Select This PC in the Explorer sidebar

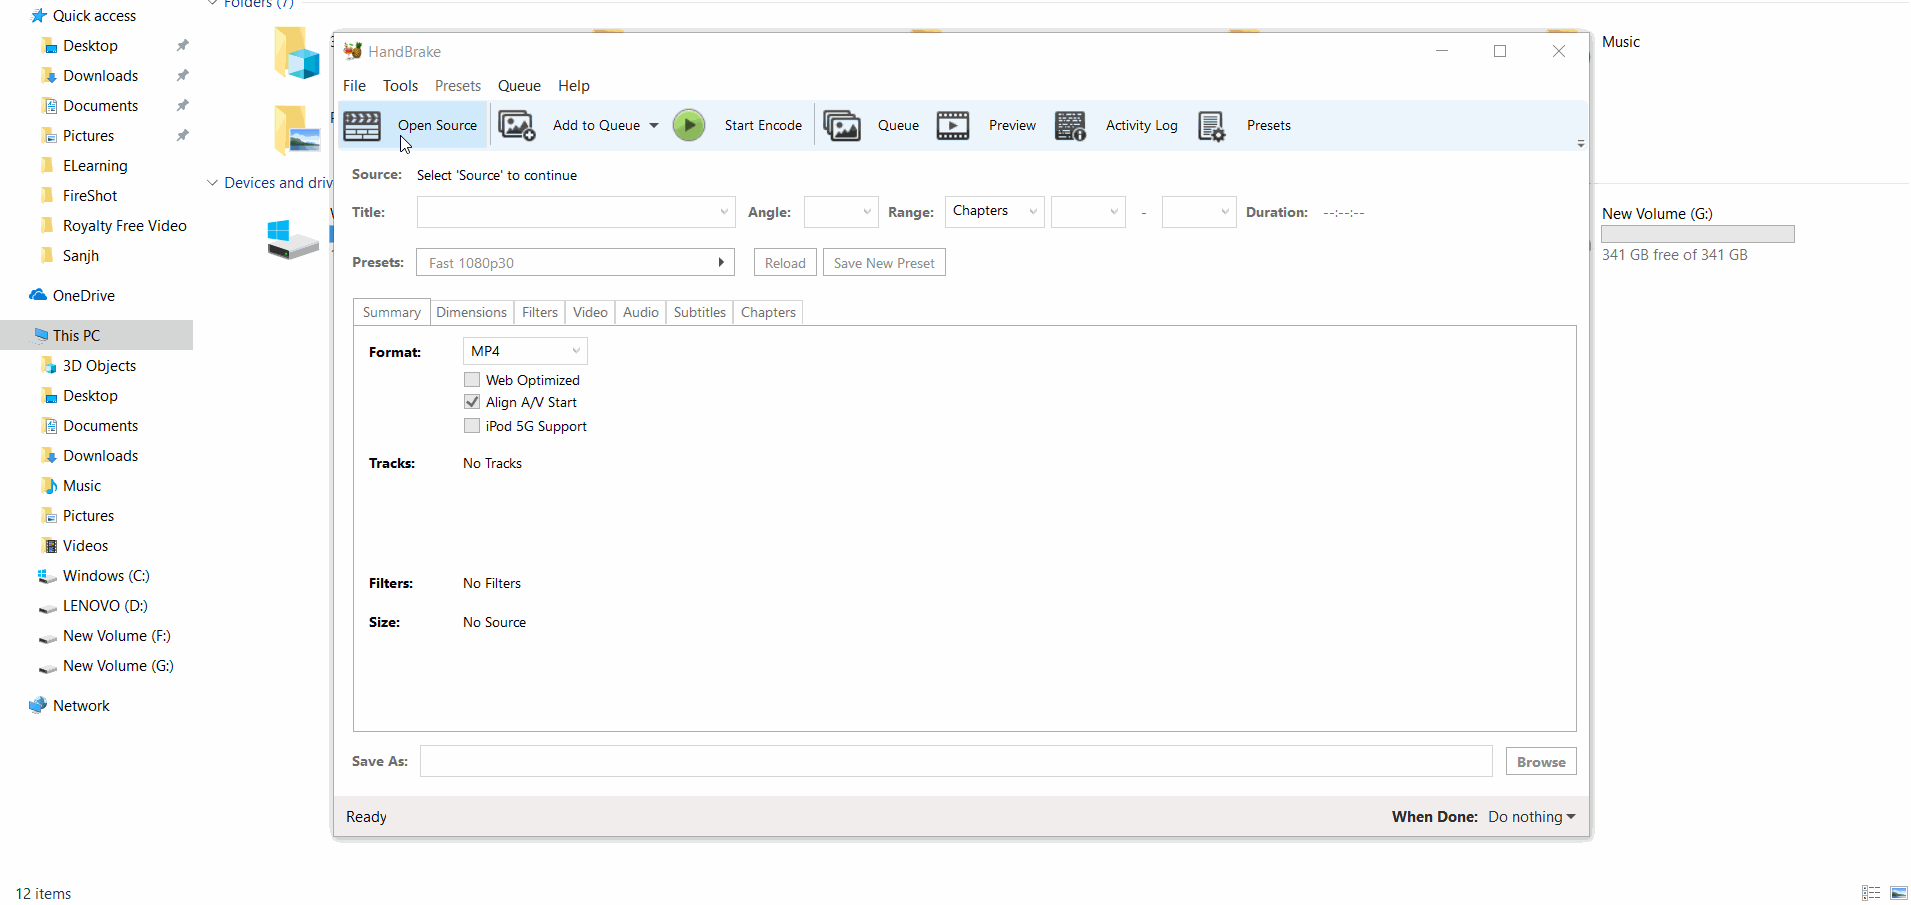(x=76, y=336)
